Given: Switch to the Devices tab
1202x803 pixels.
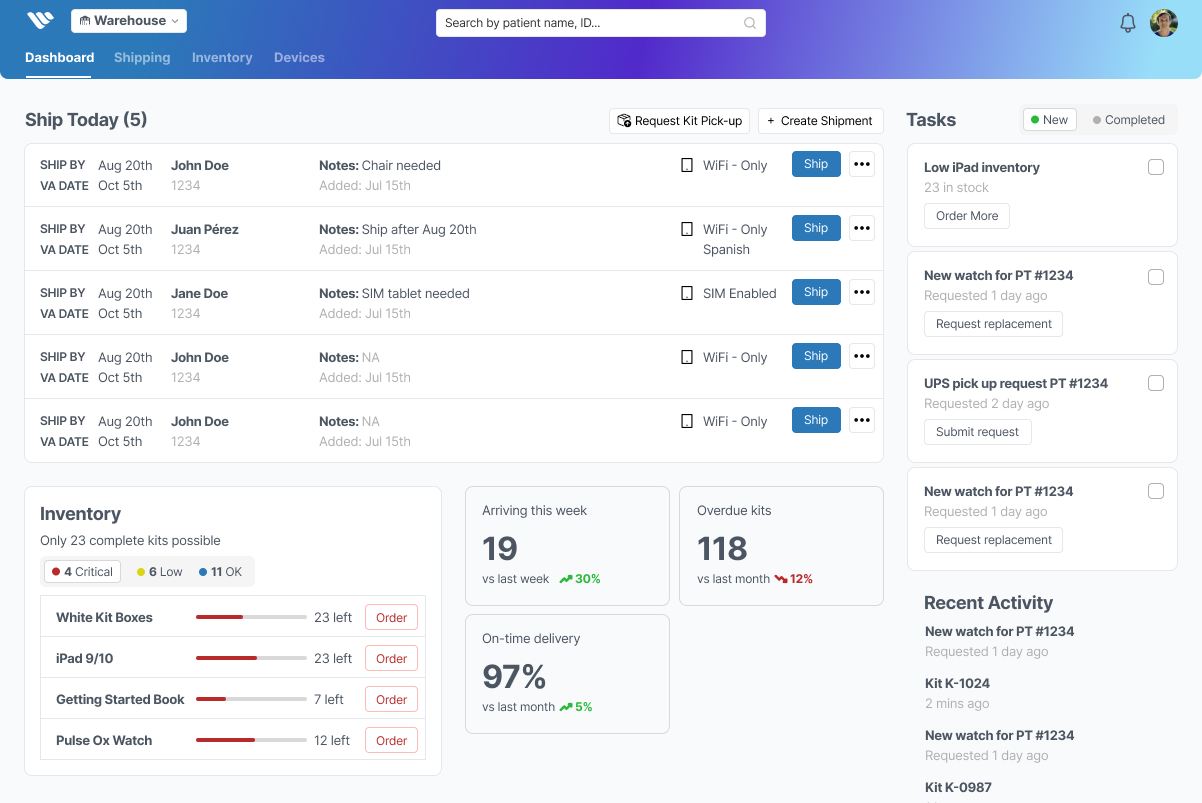Looking at the screenshot, I should [299, 57].
